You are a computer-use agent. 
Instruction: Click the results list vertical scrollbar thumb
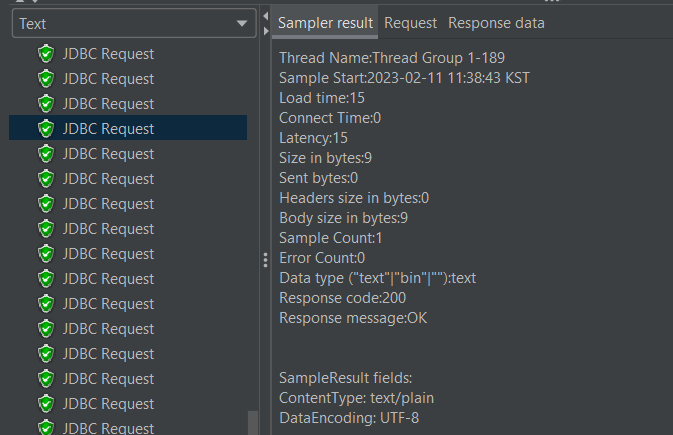[x=253, y=423]
